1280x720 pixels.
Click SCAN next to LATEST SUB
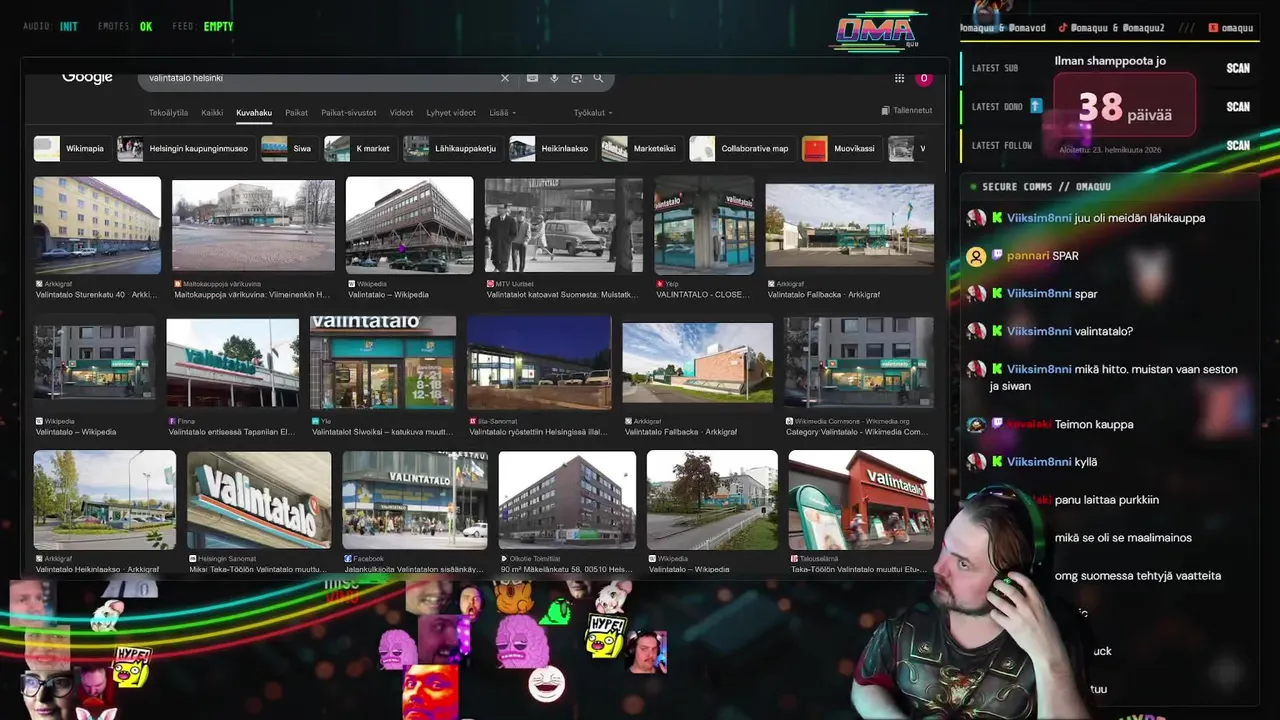[x=1238, y=68]
